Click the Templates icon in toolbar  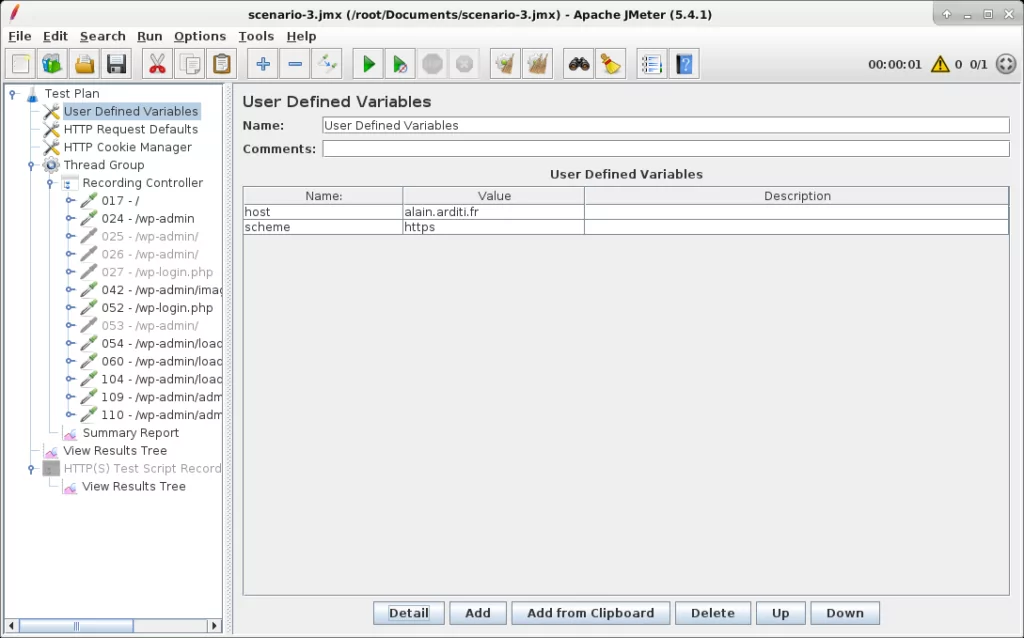52,65
